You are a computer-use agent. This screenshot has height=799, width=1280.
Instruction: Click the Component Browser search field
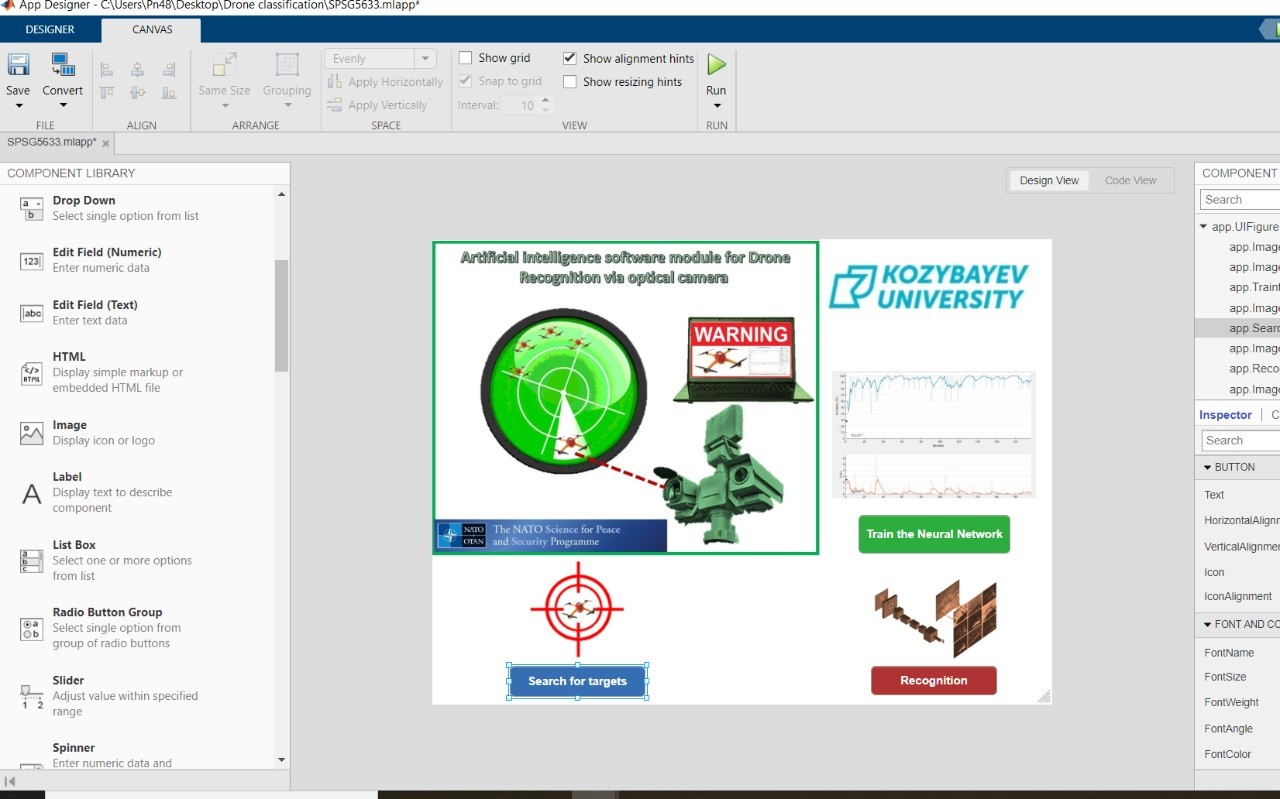(1240, 200)
